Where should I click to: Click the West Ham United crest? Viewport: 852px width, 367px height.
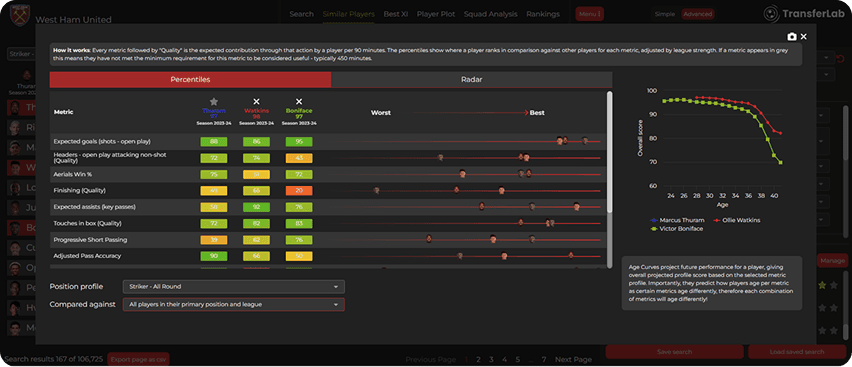click(21, 14)
